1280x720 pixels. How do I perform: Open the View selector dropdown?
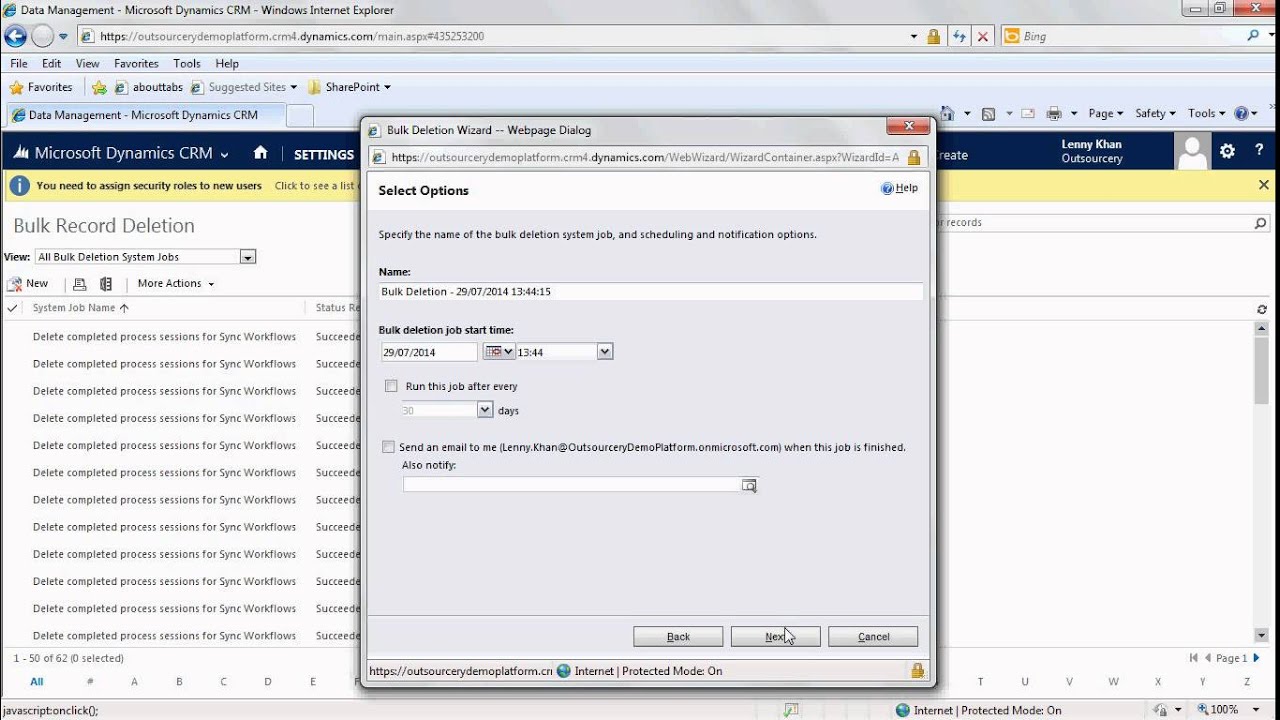coord(248,257)
